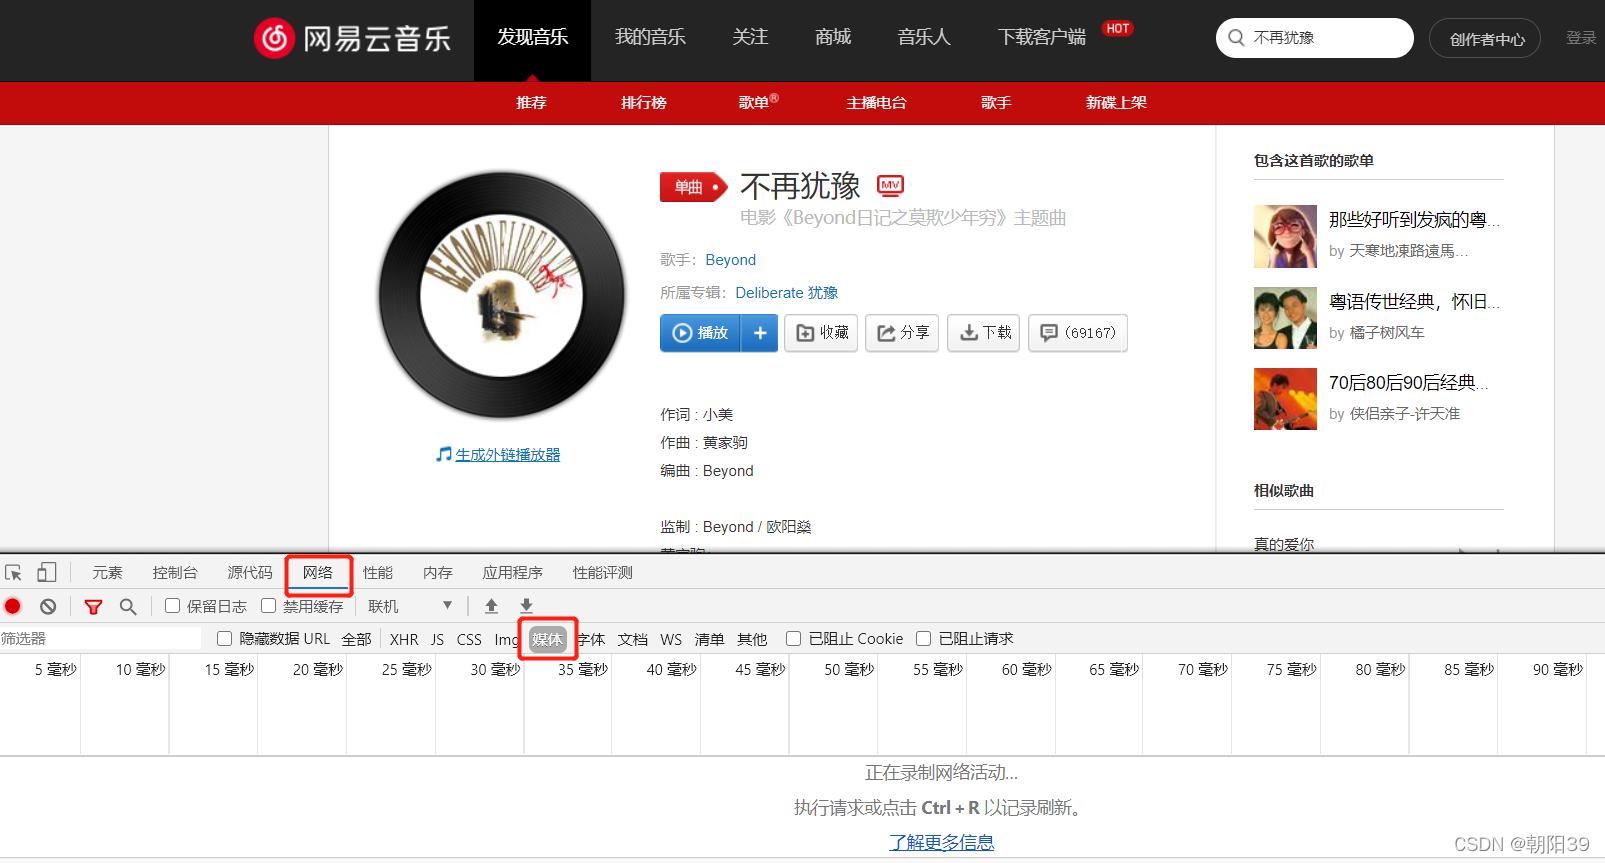
Task: Switch to the 元素 DevTools tab
Action: click(107, 573)
